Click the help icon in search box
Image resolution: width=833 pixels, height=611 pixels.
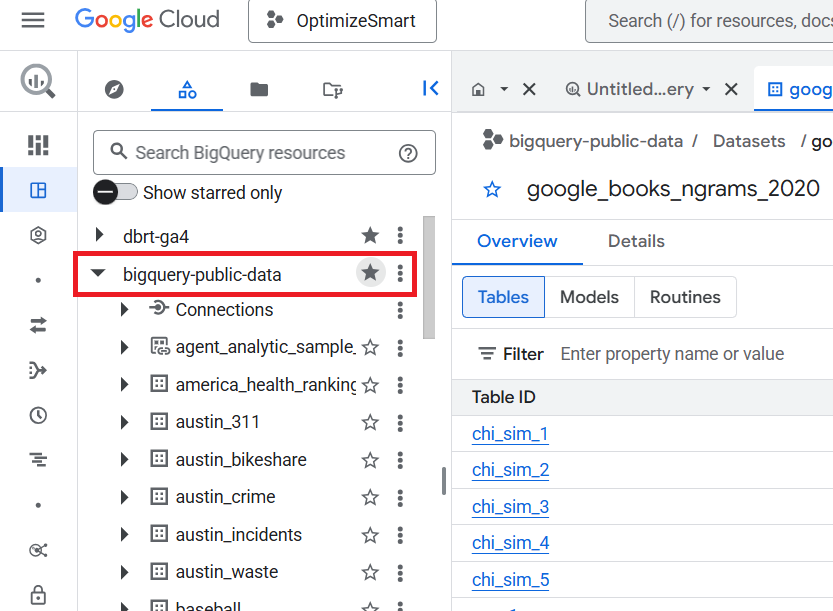point(408,153)
